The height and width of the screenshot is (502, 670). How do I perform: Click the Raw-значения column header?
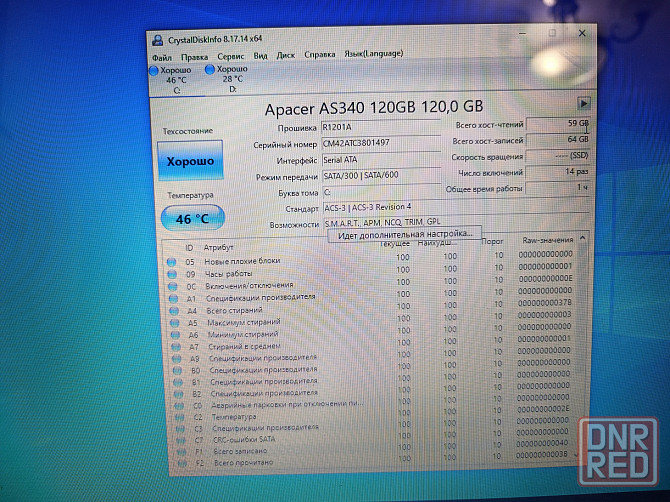547,240
